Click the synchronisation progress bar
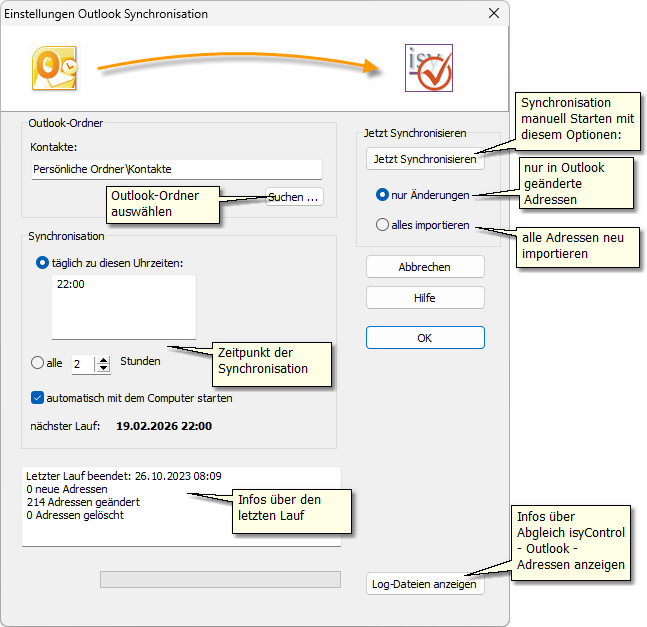 tap(220, 579)
